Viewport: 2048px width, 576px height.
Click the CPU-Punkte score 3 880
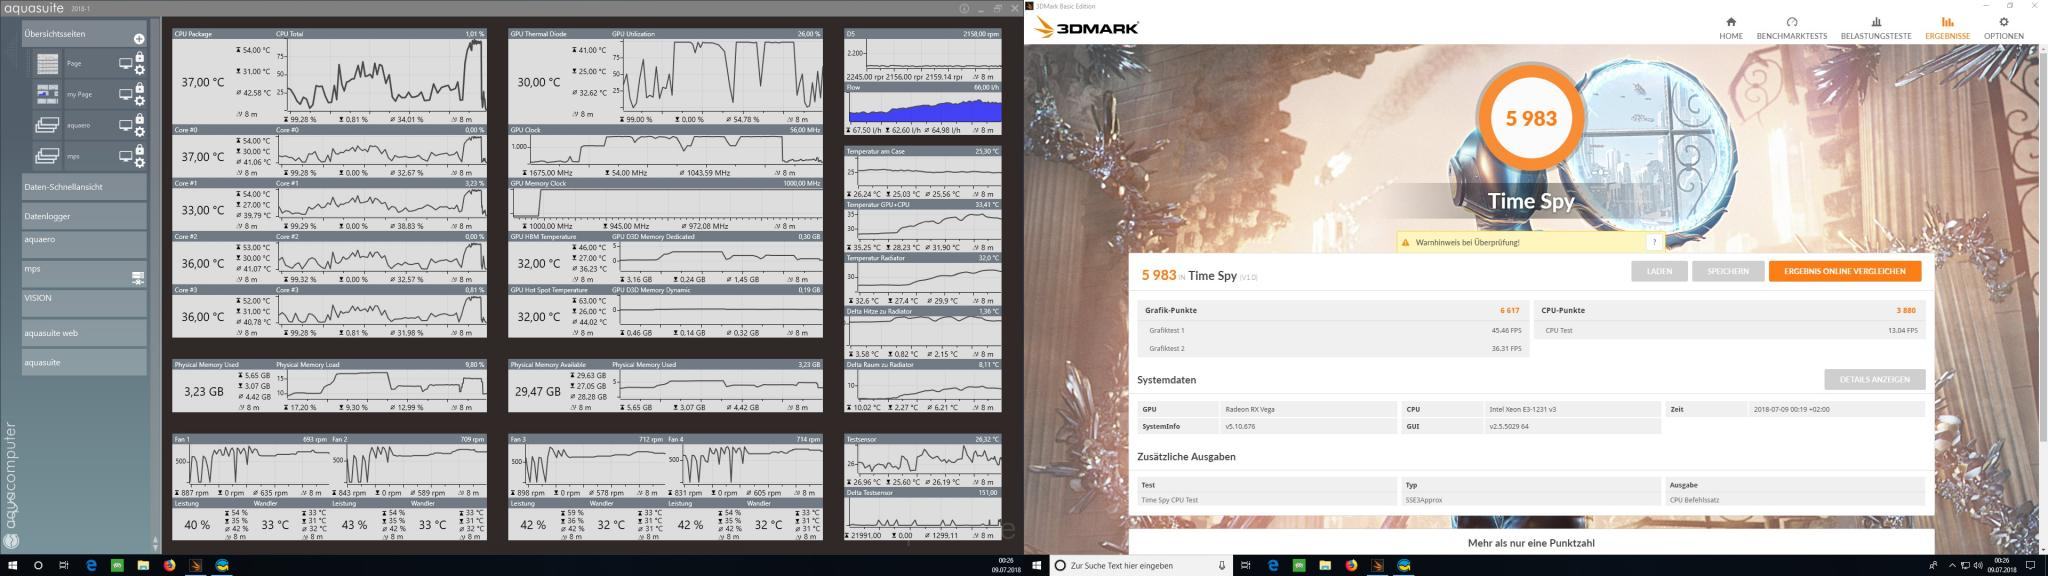click(1906, 310)
